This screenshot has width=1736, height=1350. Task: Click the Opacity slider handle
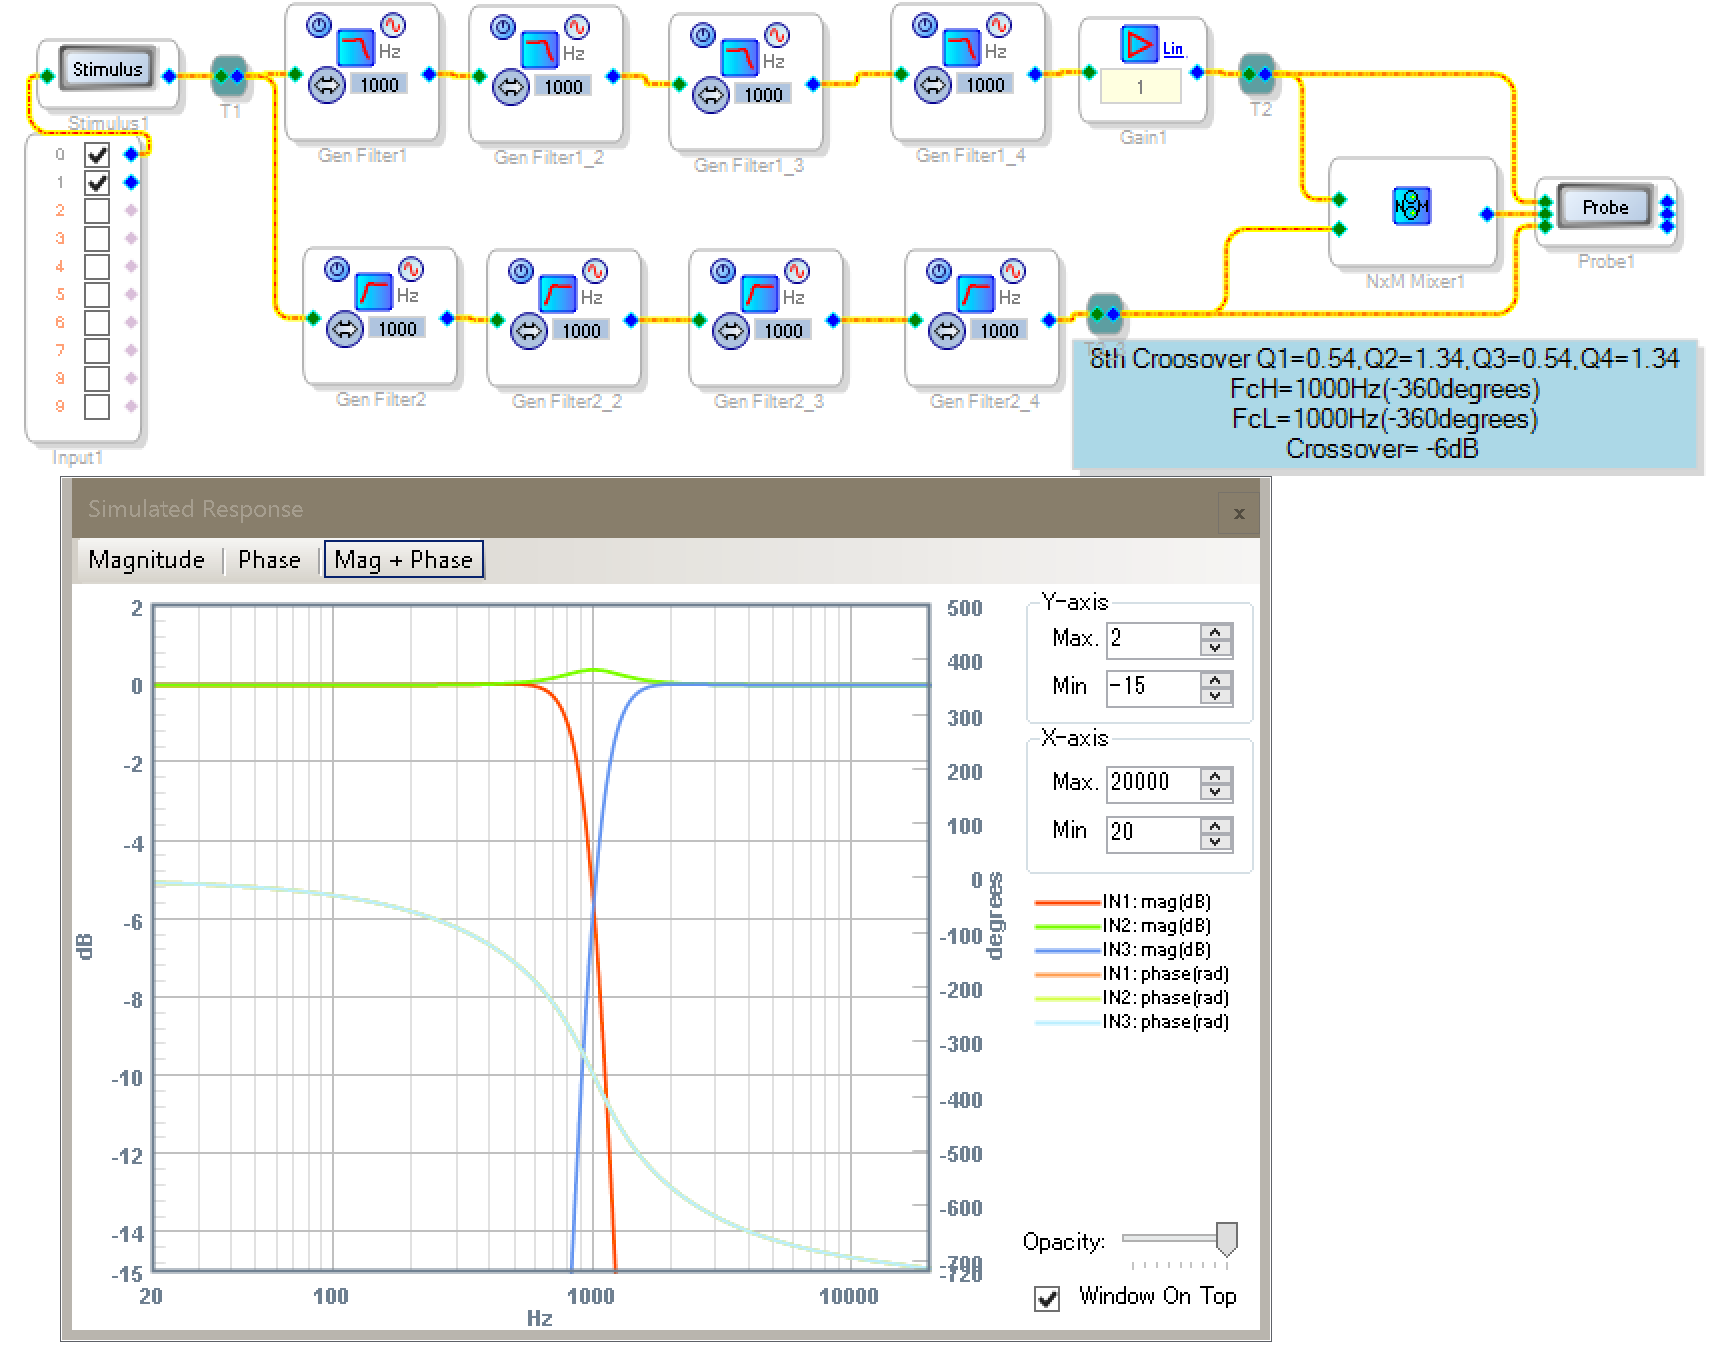[1226, 1239]
